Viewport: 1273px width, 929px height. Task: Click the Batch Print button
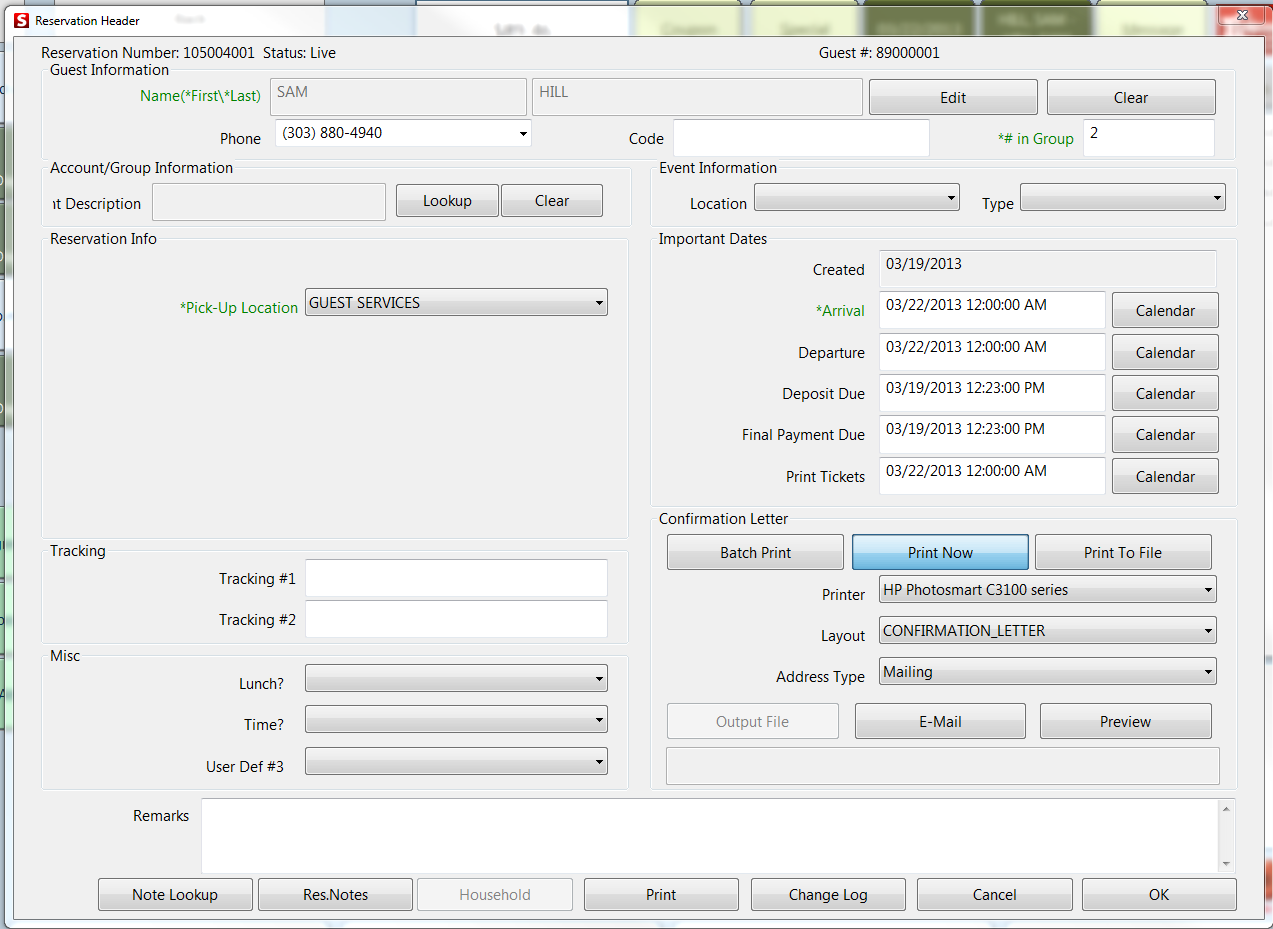(x=755, y=553)
